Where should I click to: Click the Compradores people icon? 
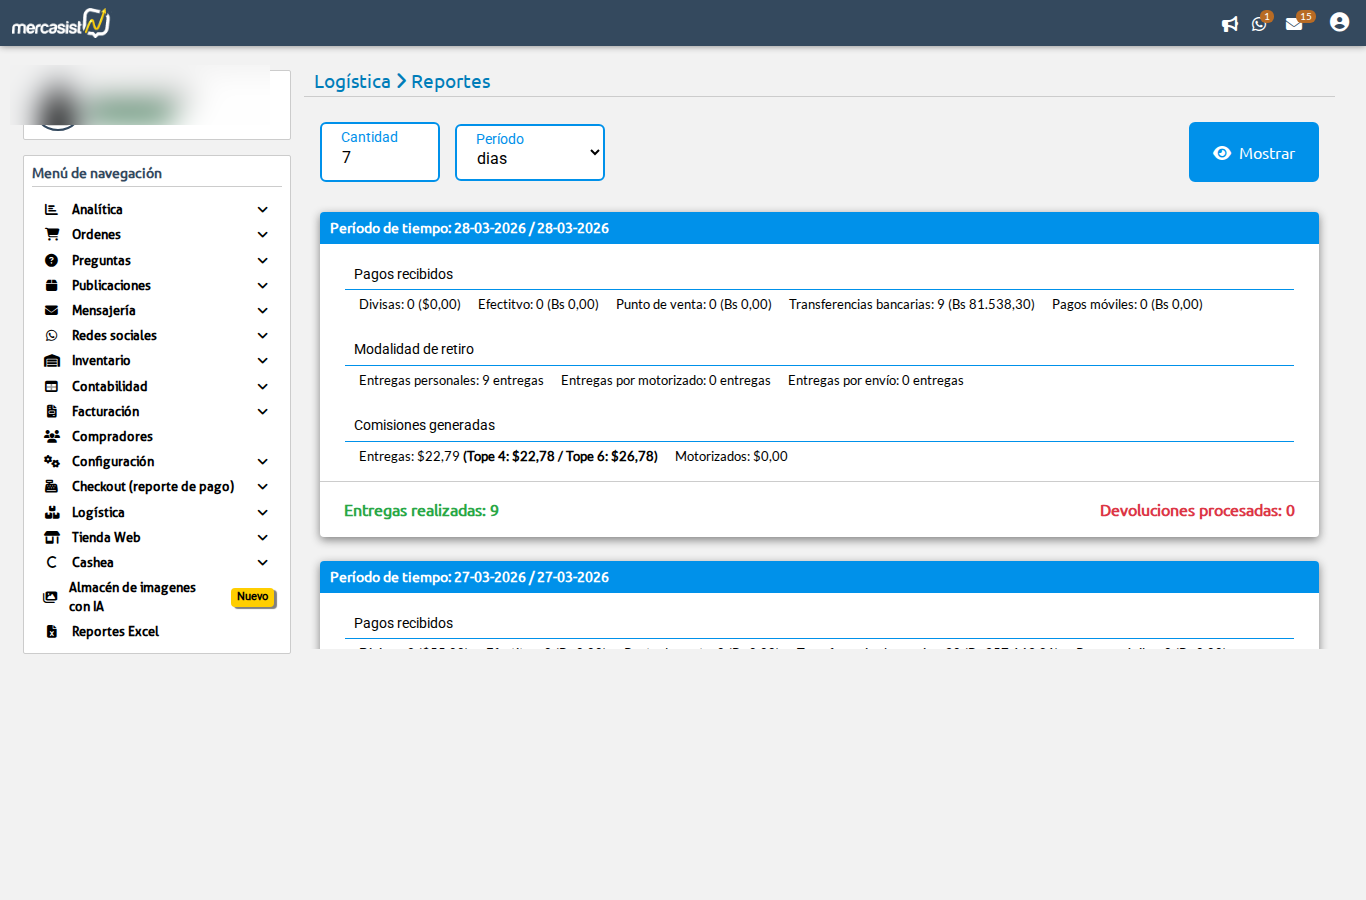coord(52,437)
